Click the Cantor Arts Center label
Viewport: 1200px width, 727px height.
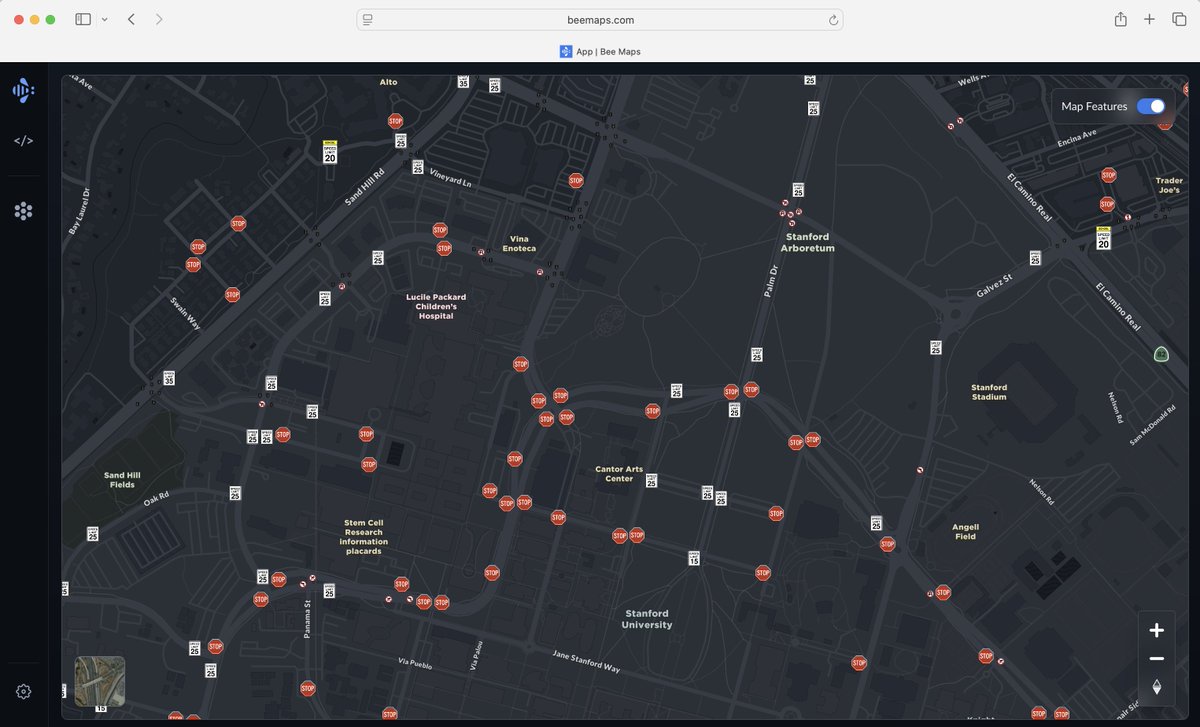(x=619, y=474)
